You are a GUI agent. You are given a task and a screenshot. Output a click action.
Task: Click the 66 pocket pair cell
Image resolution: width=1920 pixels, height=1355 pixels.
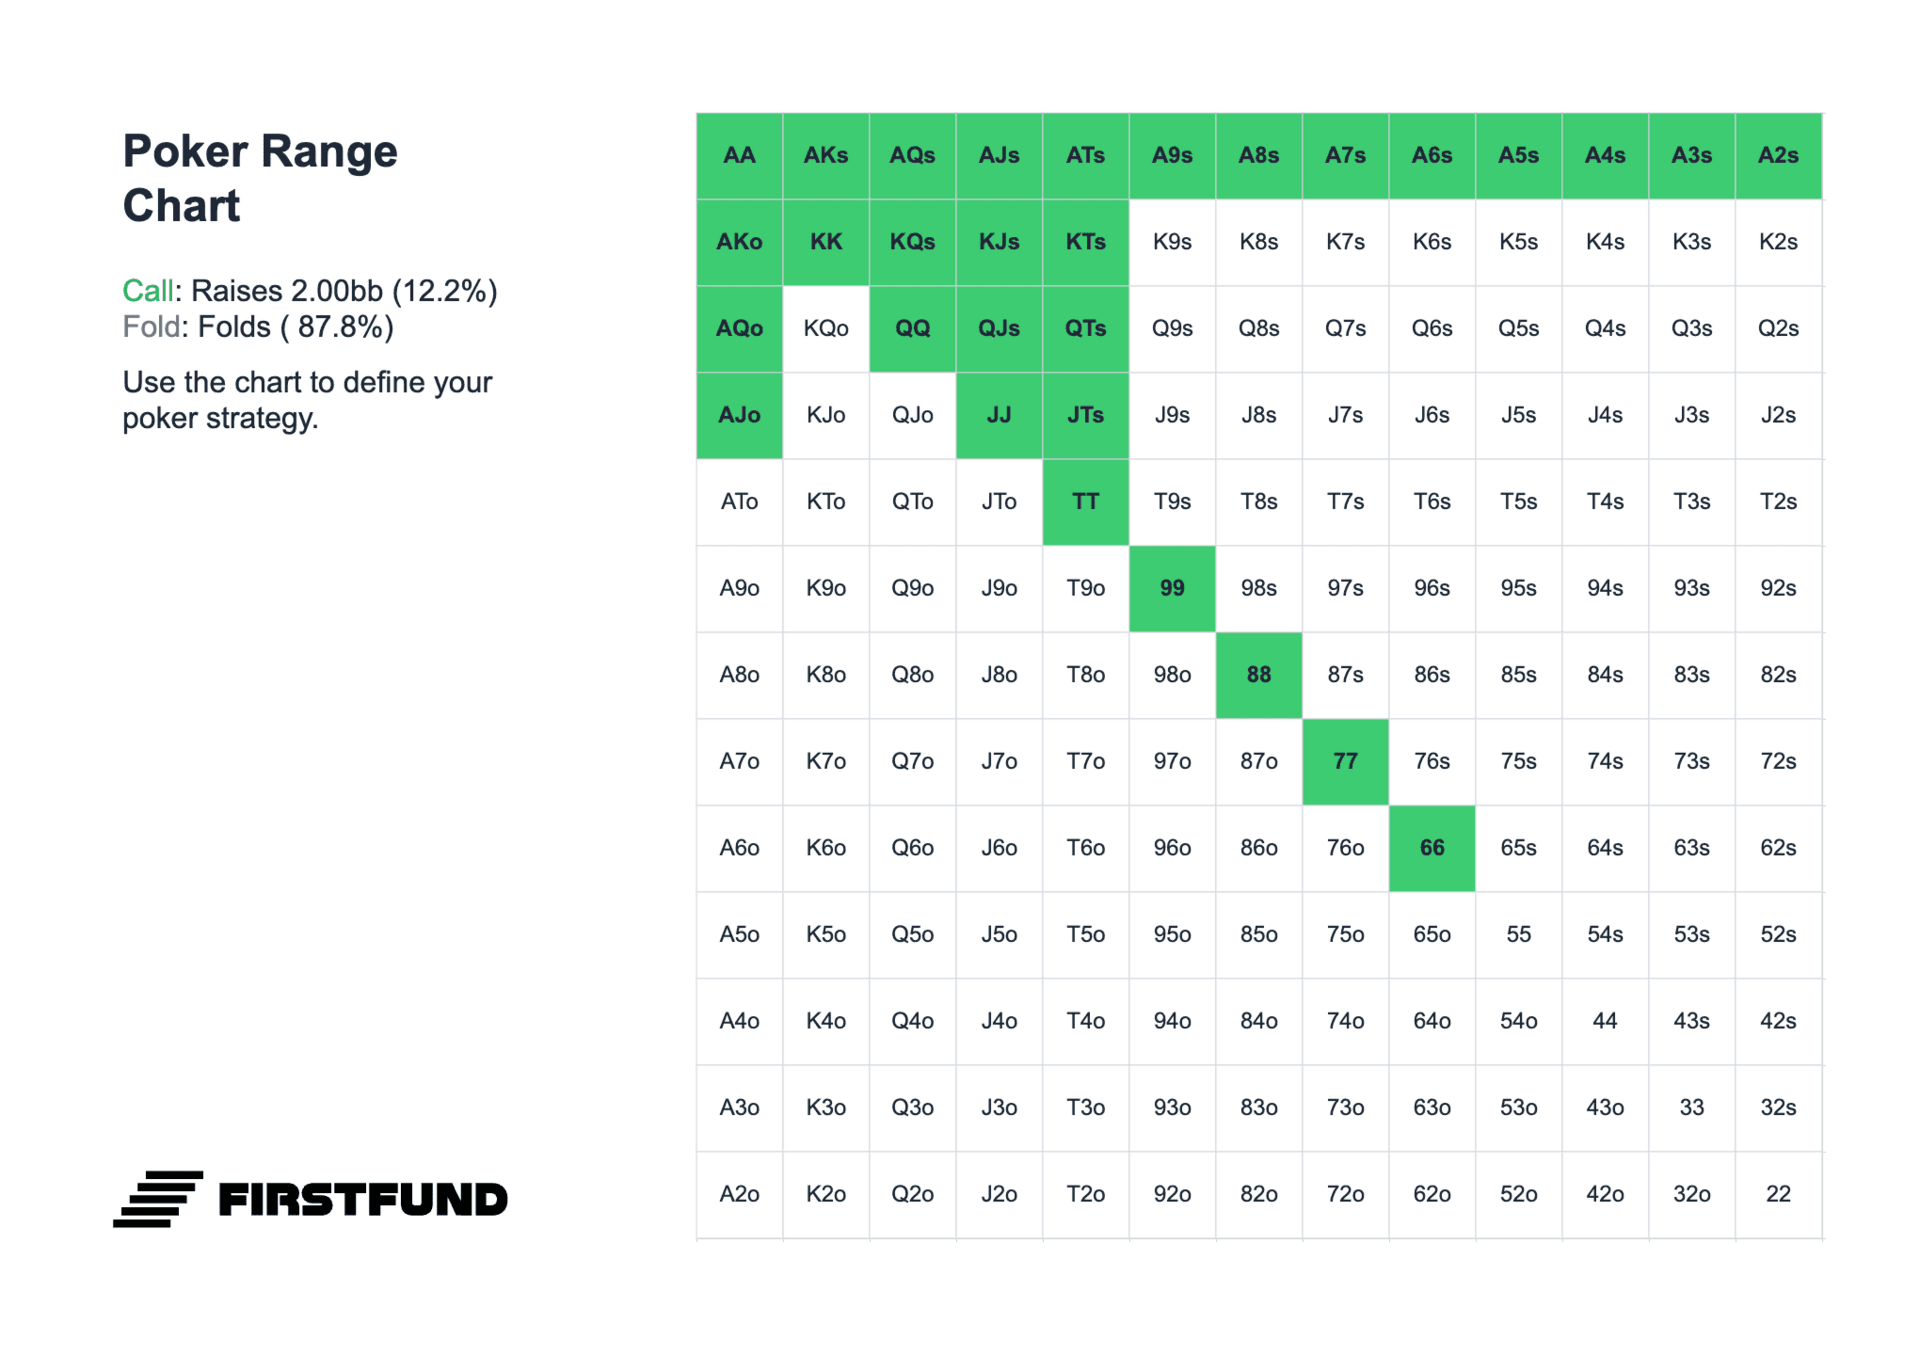pos(1432,849)
